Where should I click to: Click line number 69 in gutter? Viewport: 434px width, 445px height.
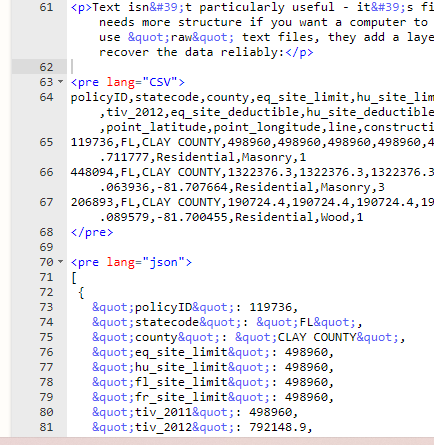click(x=46, y=247)
